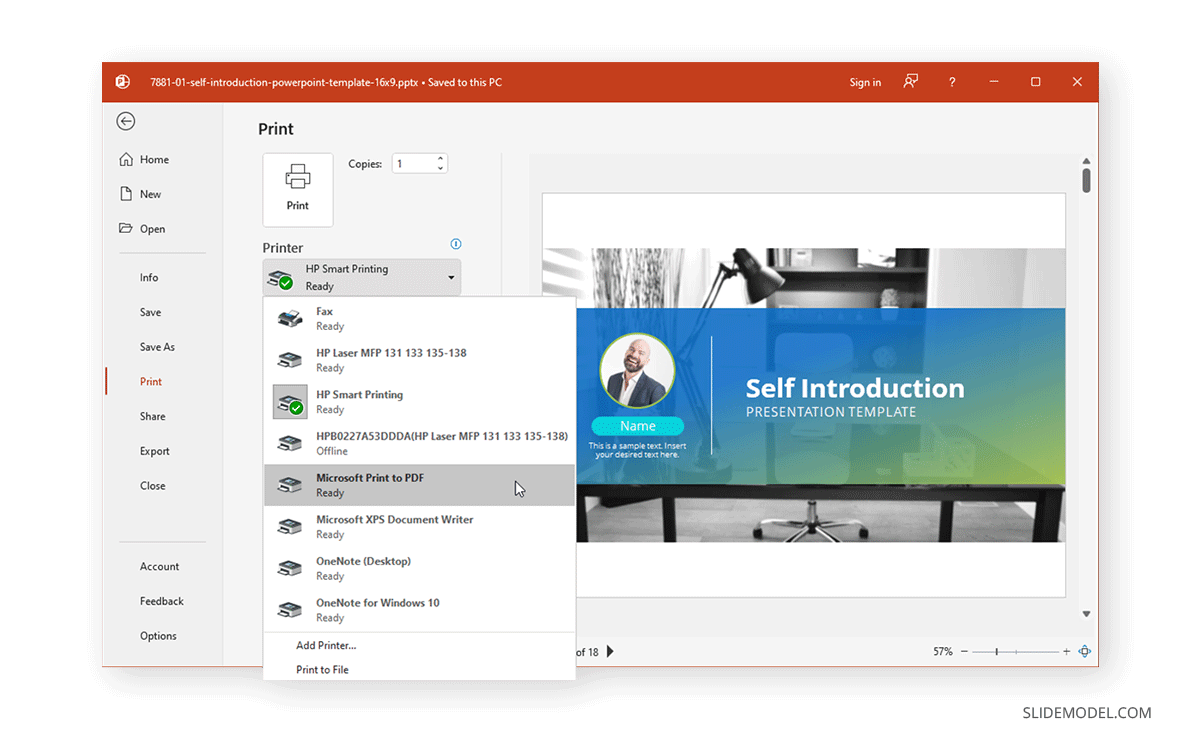Open the Printer selection dropdown
This screenshot has width=1200, height=743.
coord(452,277)
